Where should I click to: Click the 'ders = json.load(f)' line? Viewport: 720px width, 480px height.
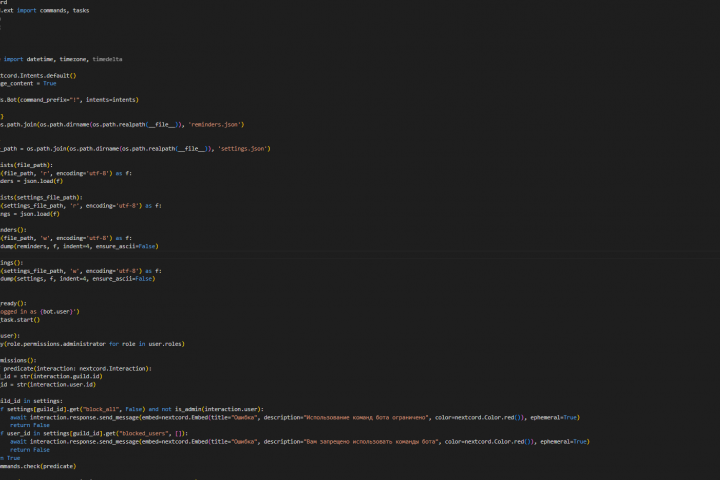click(x=31, y=181)
